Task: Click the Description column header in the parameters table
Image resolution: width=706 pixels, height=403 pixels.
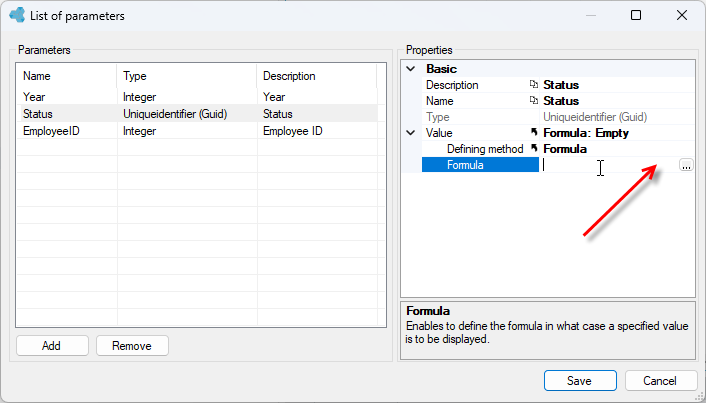Action: coord(317,76)
